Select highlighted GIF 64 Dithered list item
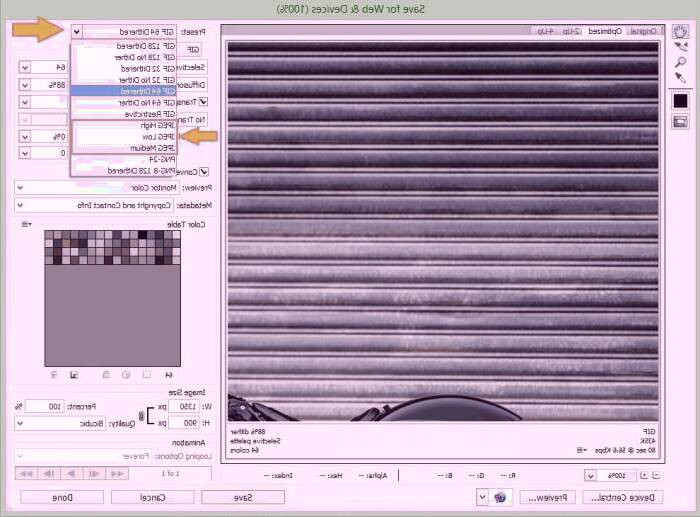Screen dimensions: 700x517 click(123, 91)
